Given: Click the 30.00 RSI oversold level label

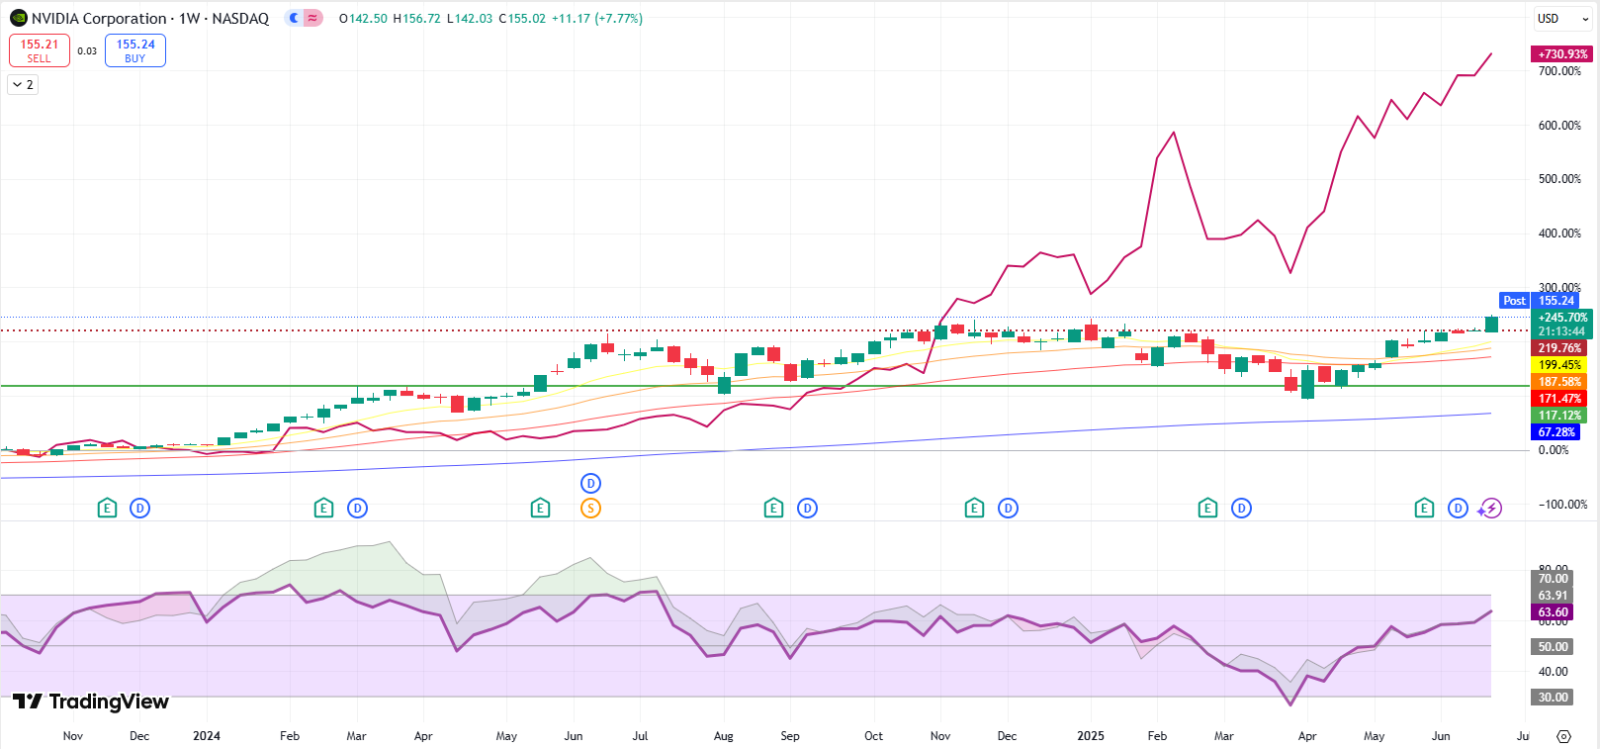Looking at the screenshot, I should pos(1552,697).
